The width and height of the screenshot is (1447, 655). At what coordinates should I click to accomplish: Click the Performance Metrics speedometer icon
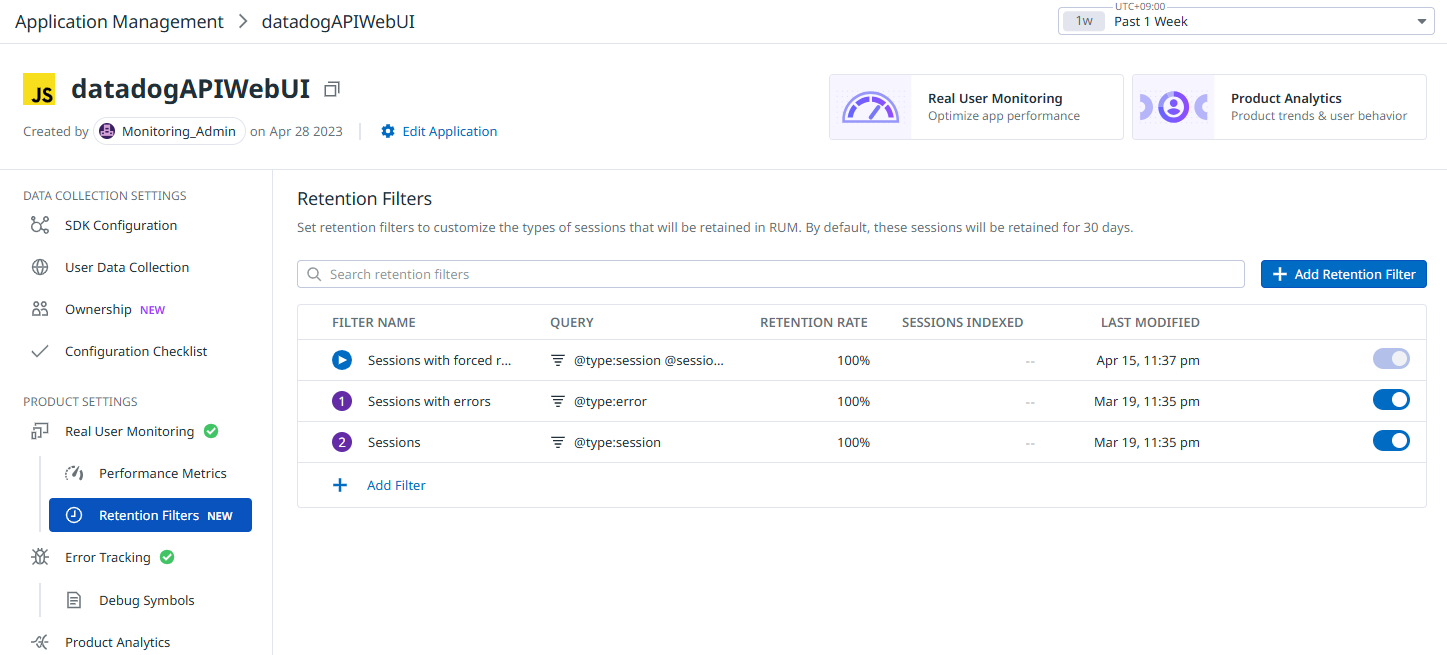tap(74, 473)
